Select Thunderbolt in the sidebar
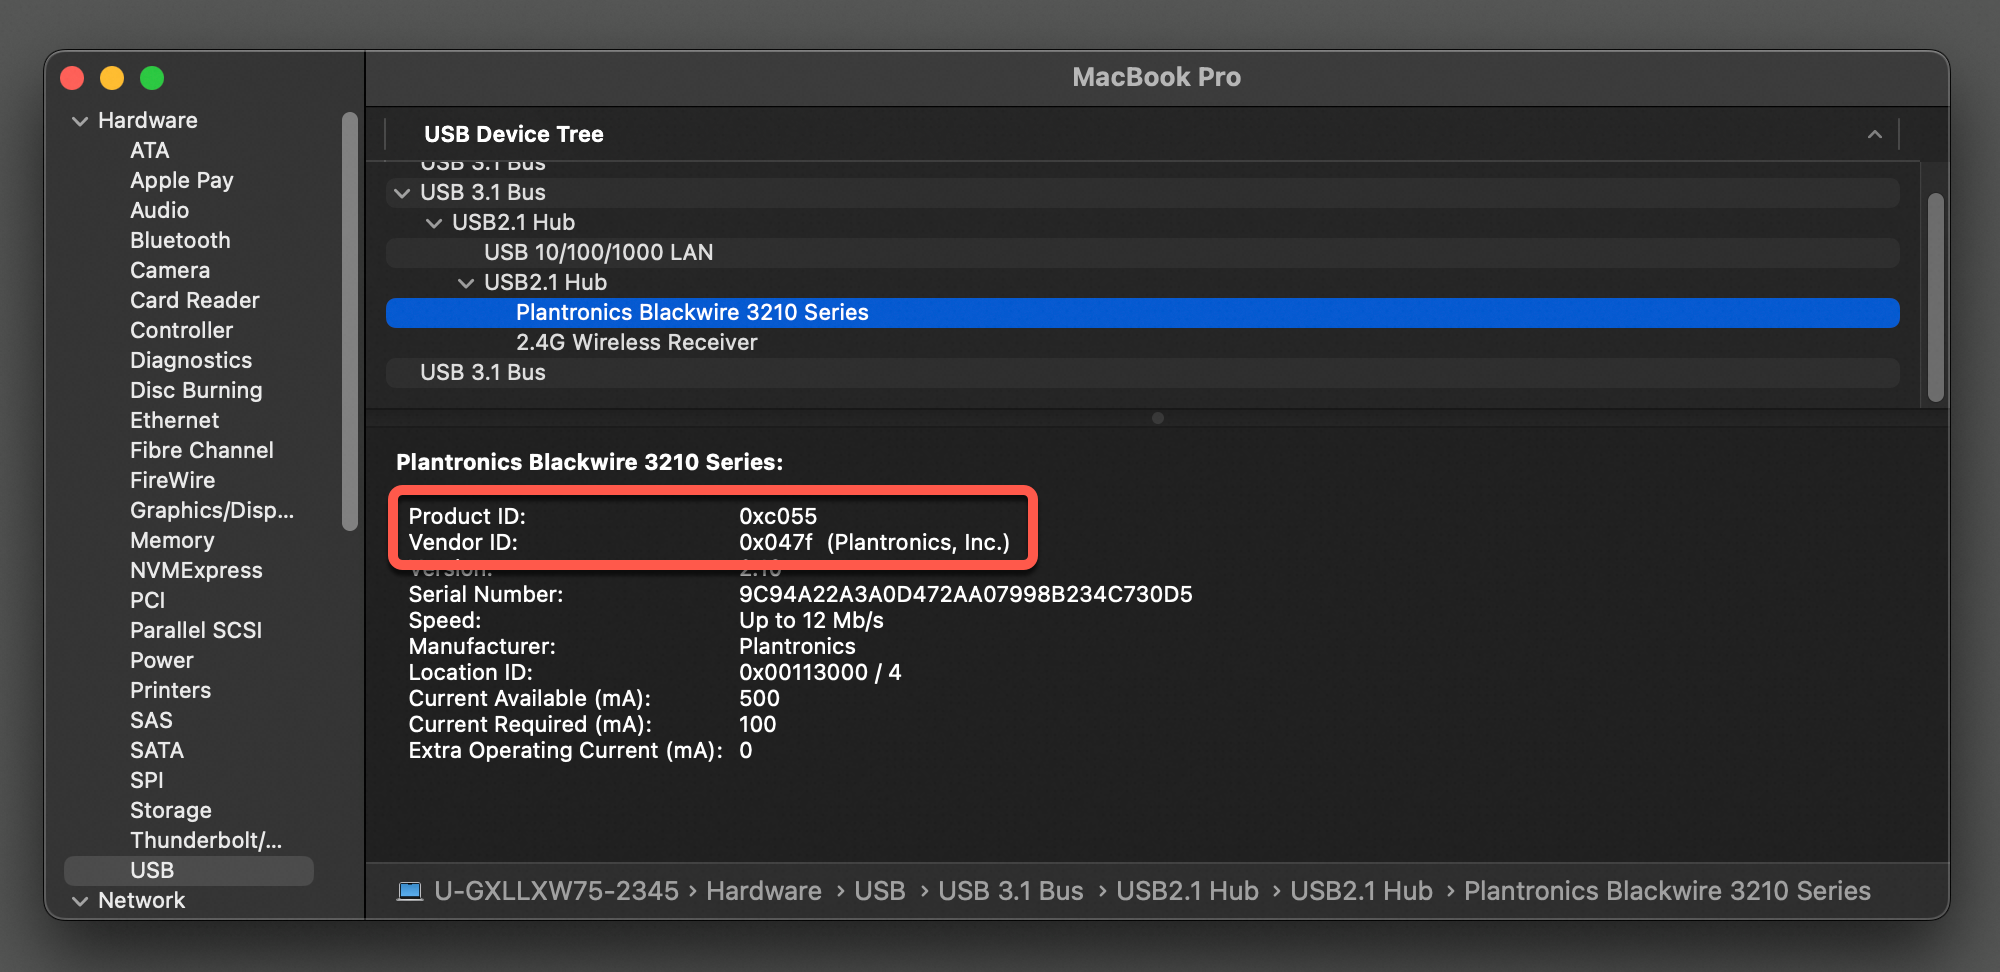The height and width of the screenshot is (972, 2000). click(204, 840)
